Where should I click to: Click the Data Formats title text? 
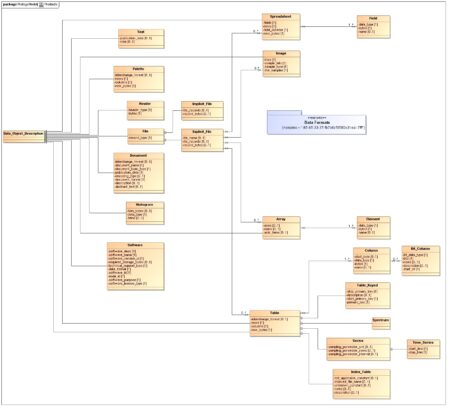(x=317, y=122)
